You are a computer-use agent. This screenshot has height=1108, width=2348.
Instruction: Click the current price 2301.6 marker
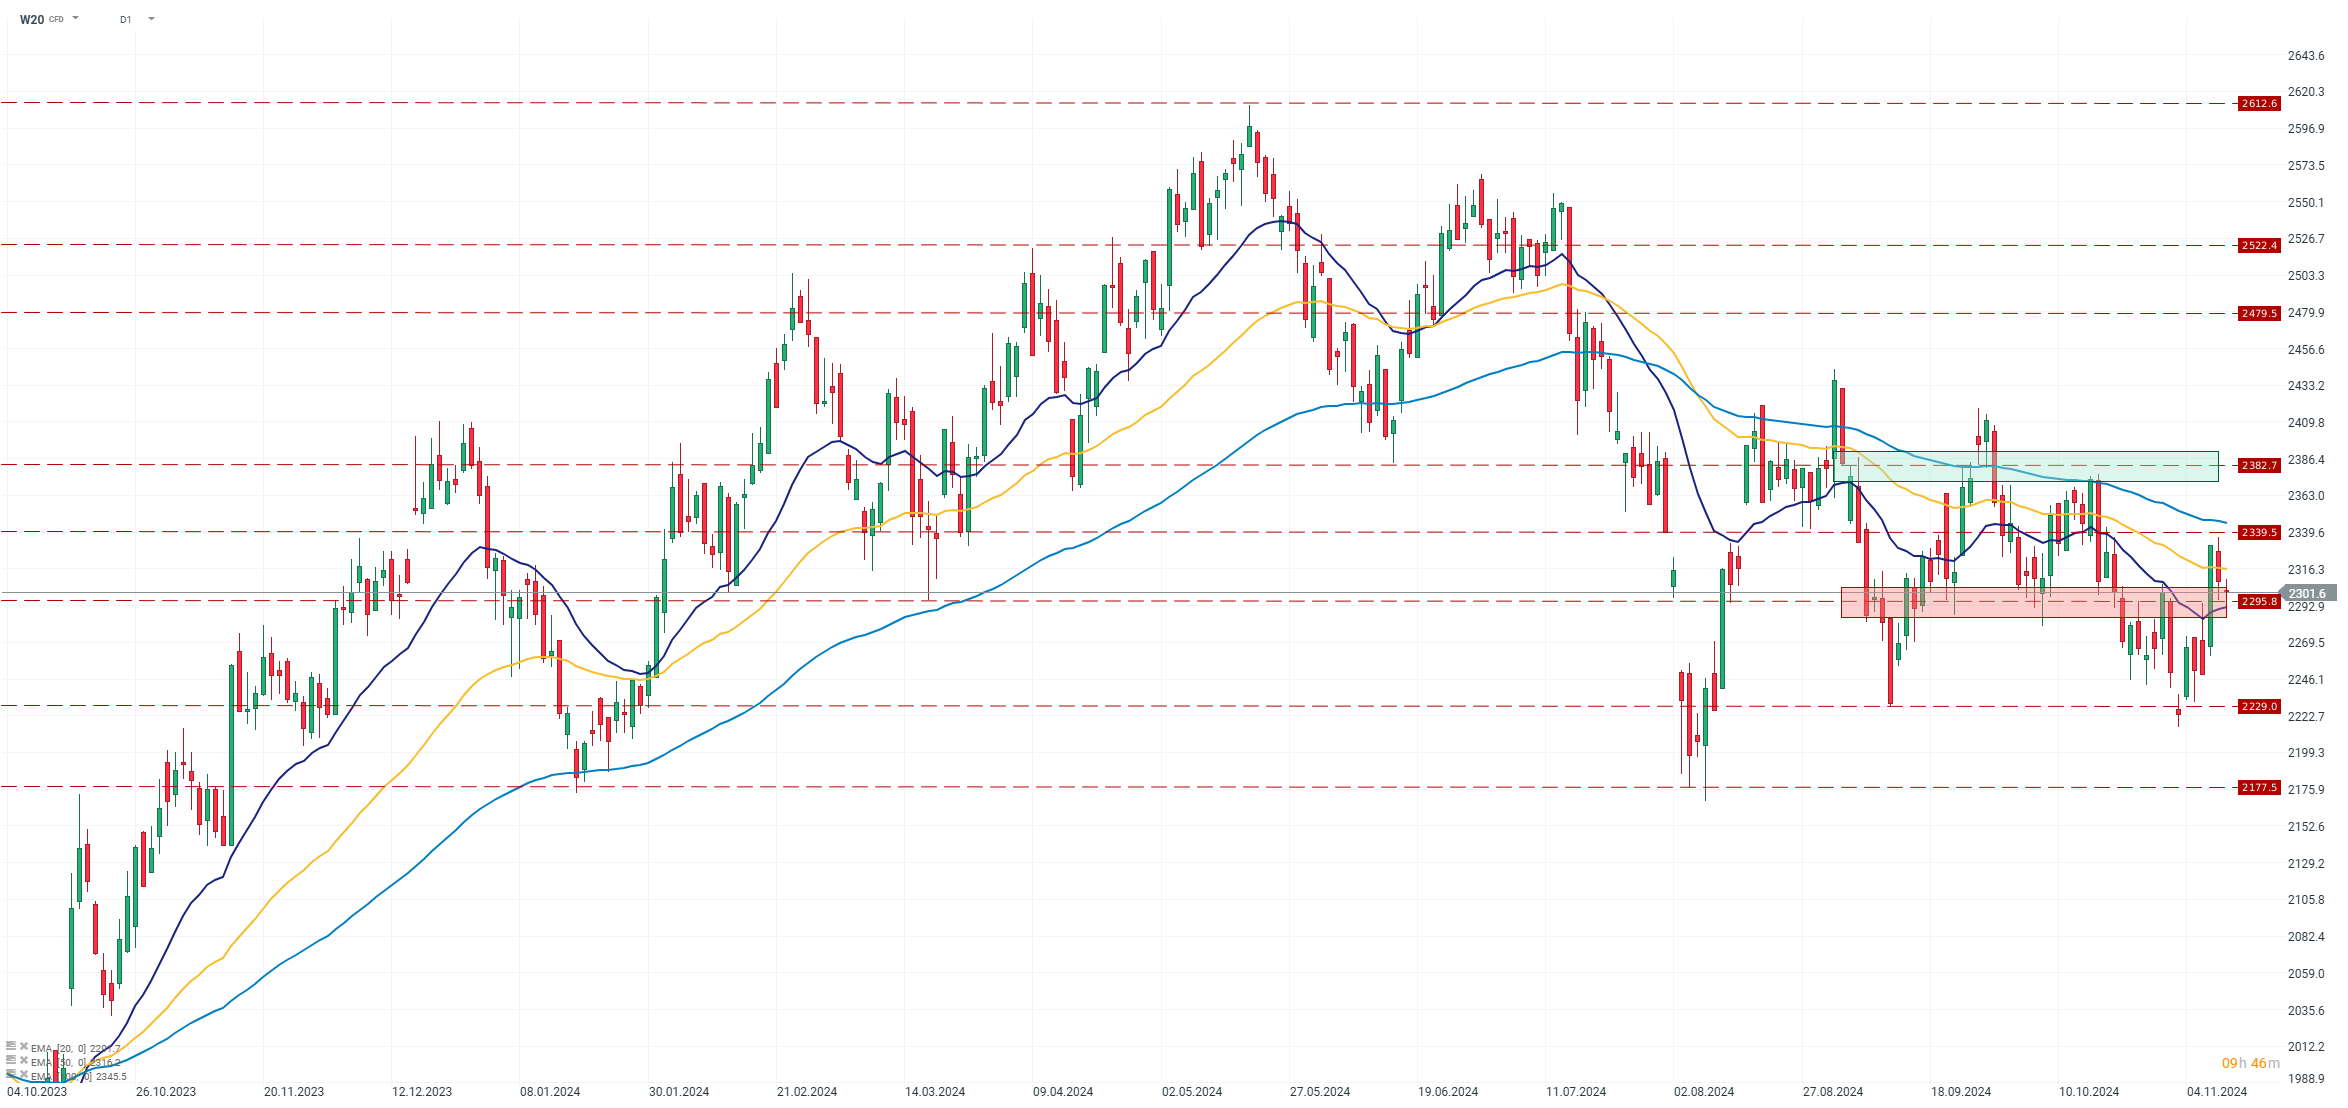2308,593
